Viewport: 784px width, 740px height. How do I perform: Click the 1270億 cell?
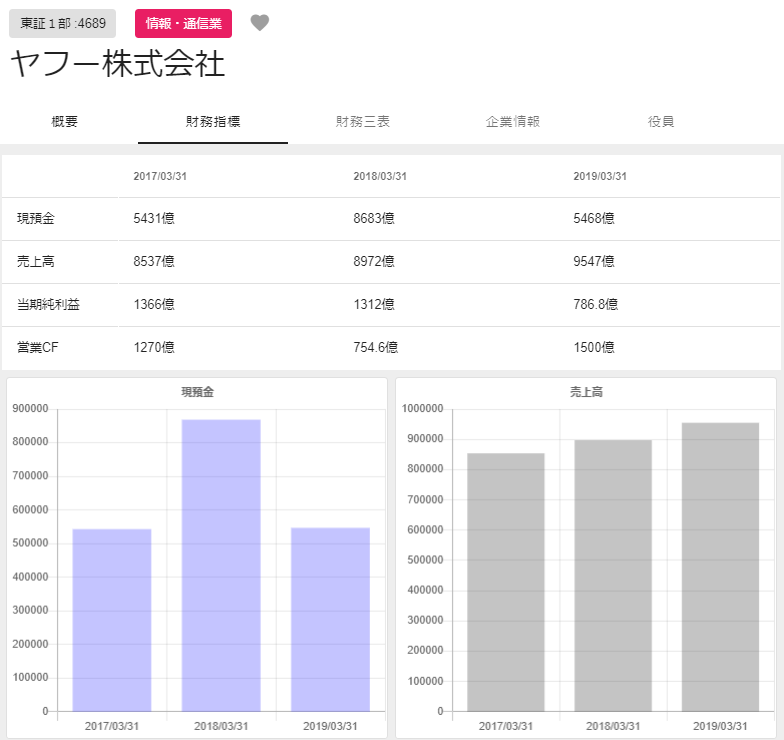click(154, 348)
